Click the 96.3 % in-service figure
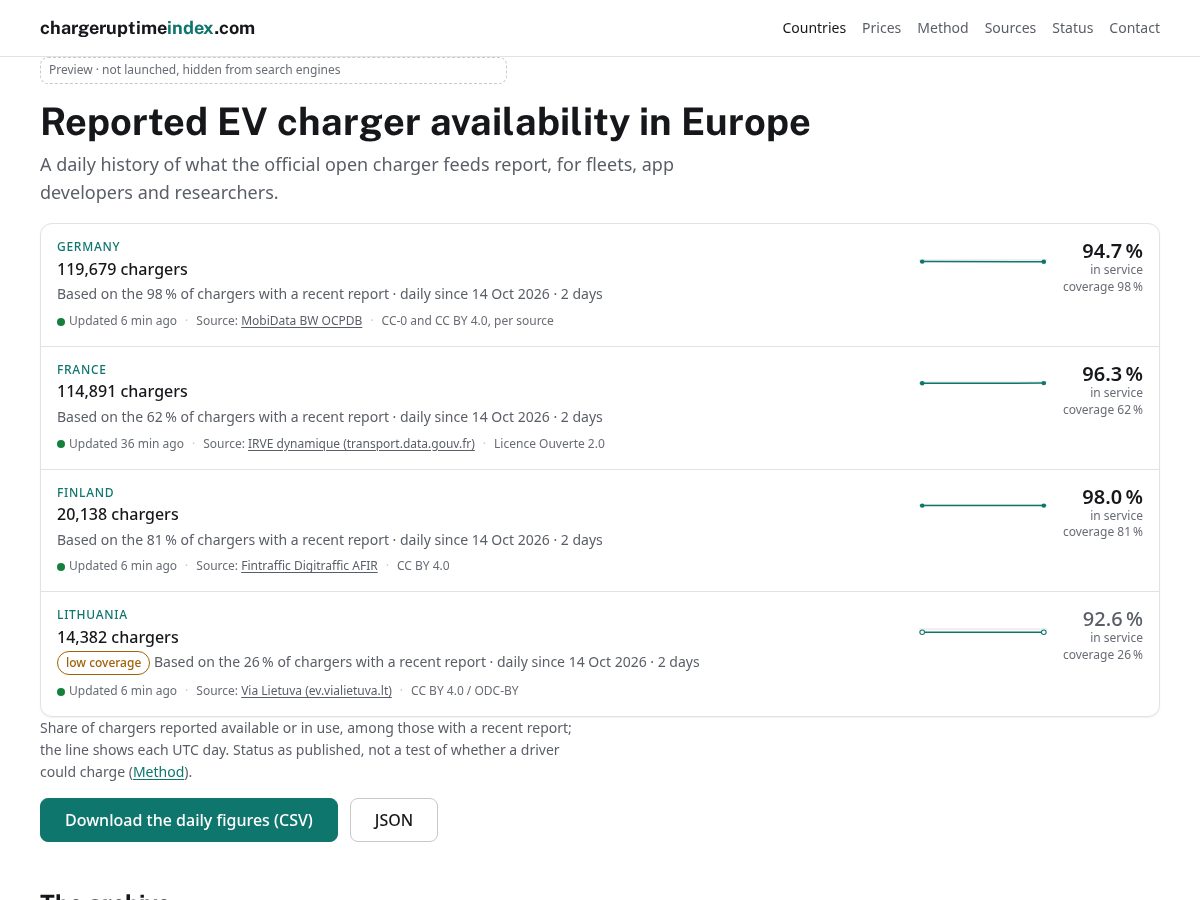1200x900 pixels. [x=1112, y=374]
